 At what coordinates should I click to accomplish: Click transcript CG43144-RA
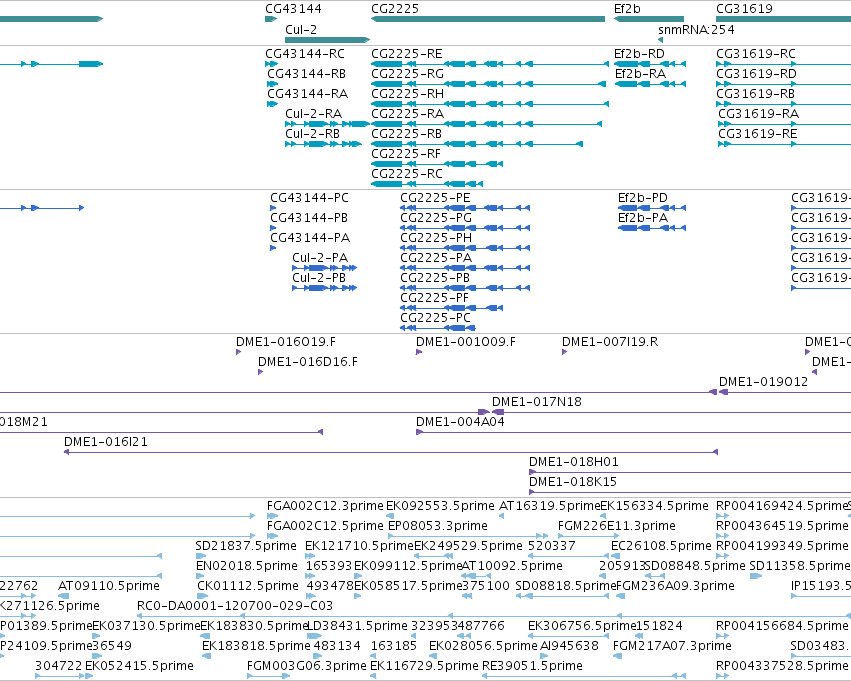tap(307, 94)
